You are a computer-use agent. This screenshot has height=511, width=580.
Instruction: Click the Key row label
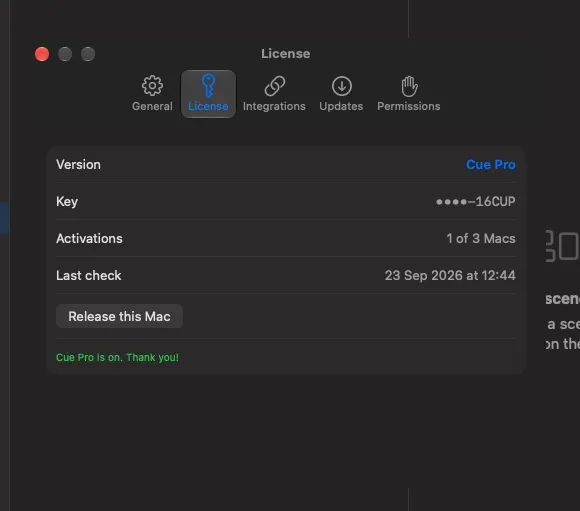[x=67, y=202]
